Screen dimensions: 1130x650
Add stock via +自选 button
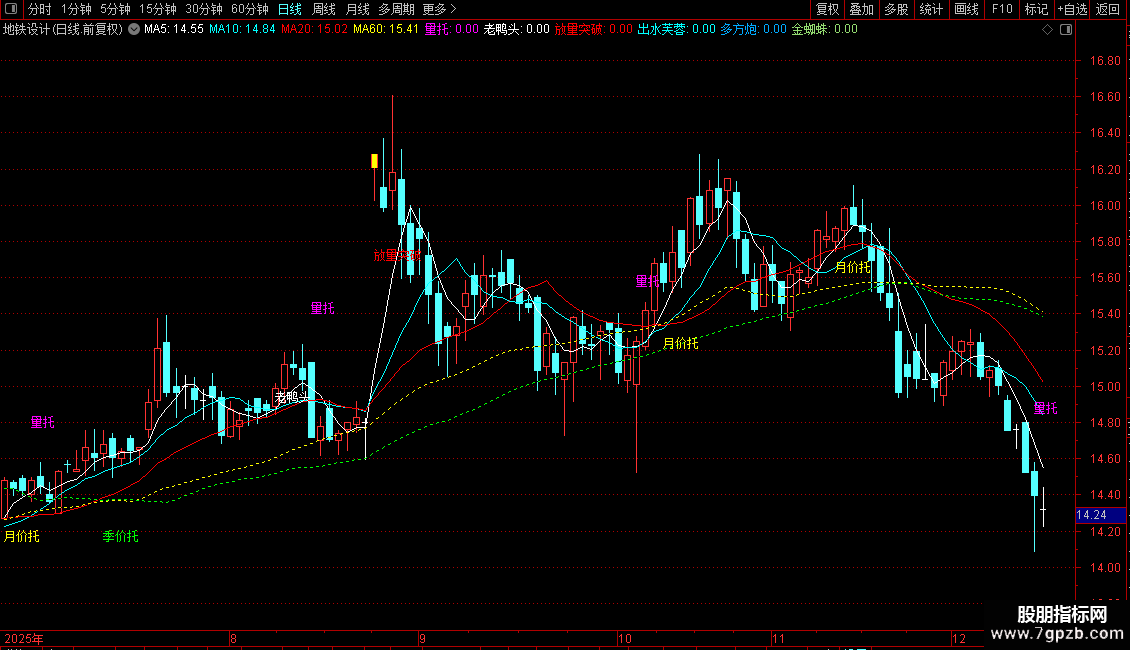1072,9
